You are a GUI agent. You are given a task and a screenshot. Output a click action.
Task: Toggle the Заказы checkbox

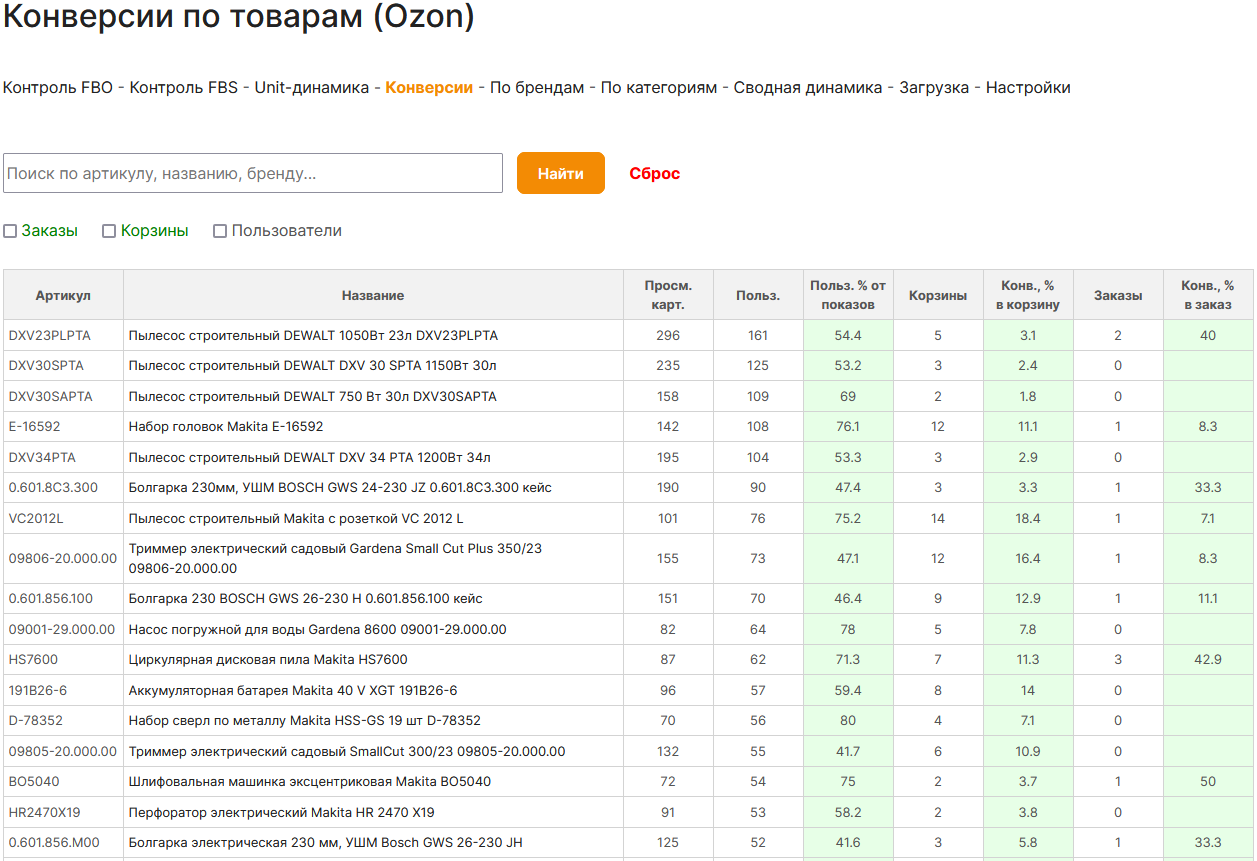(x=10, y=231)
